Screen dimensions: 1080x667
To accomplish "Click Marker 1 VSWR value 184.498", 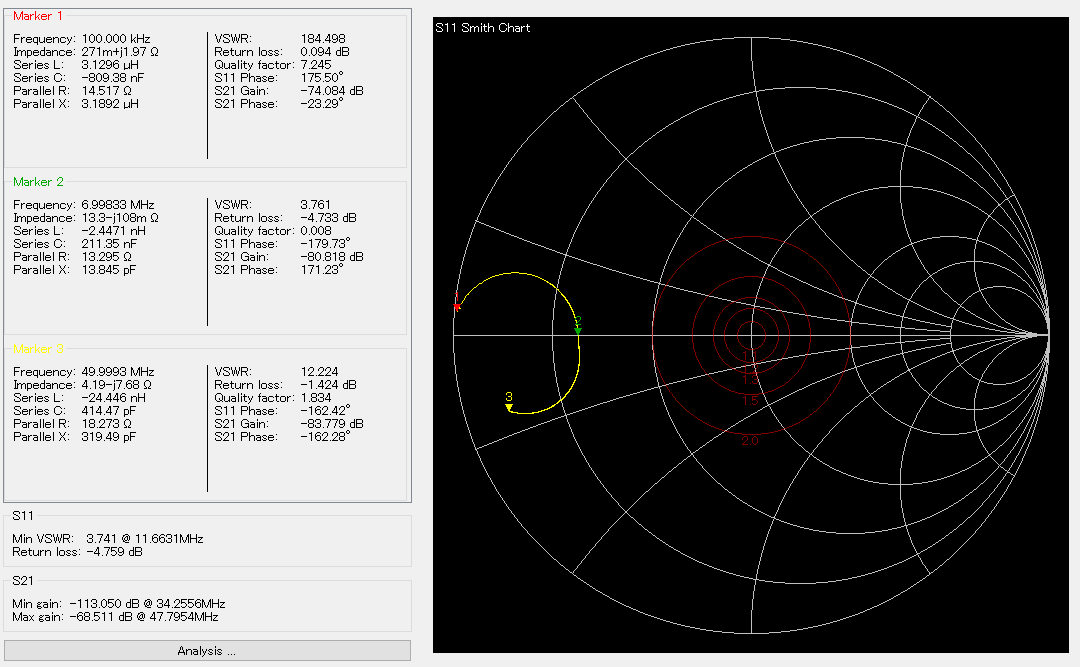I will pyautogui.click(x=323, y=39).
